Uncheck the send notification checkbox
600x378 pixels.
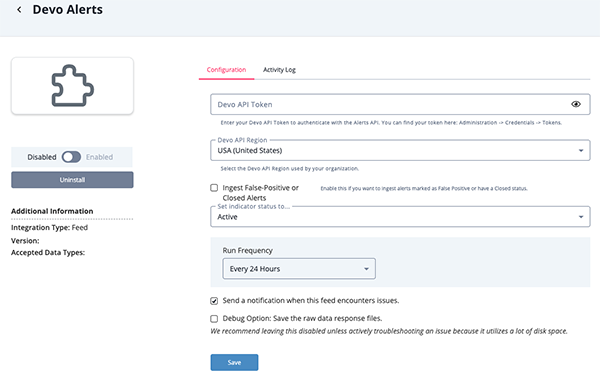coord(214,301)
